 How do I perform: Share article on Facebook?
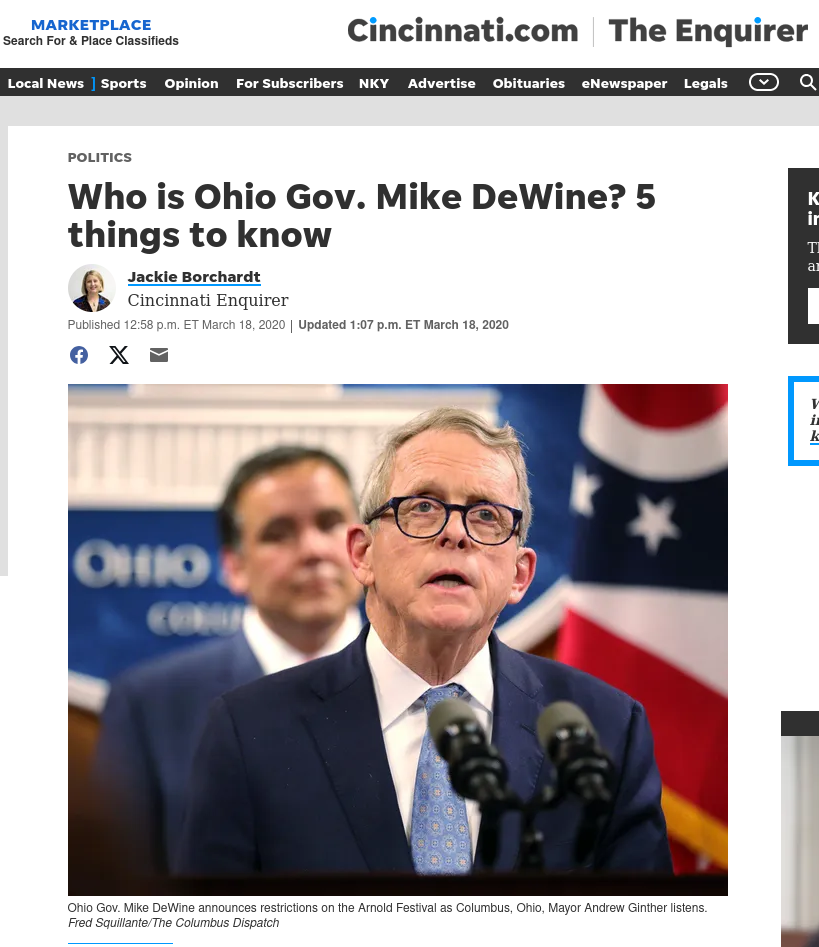[x=79, y=355]
